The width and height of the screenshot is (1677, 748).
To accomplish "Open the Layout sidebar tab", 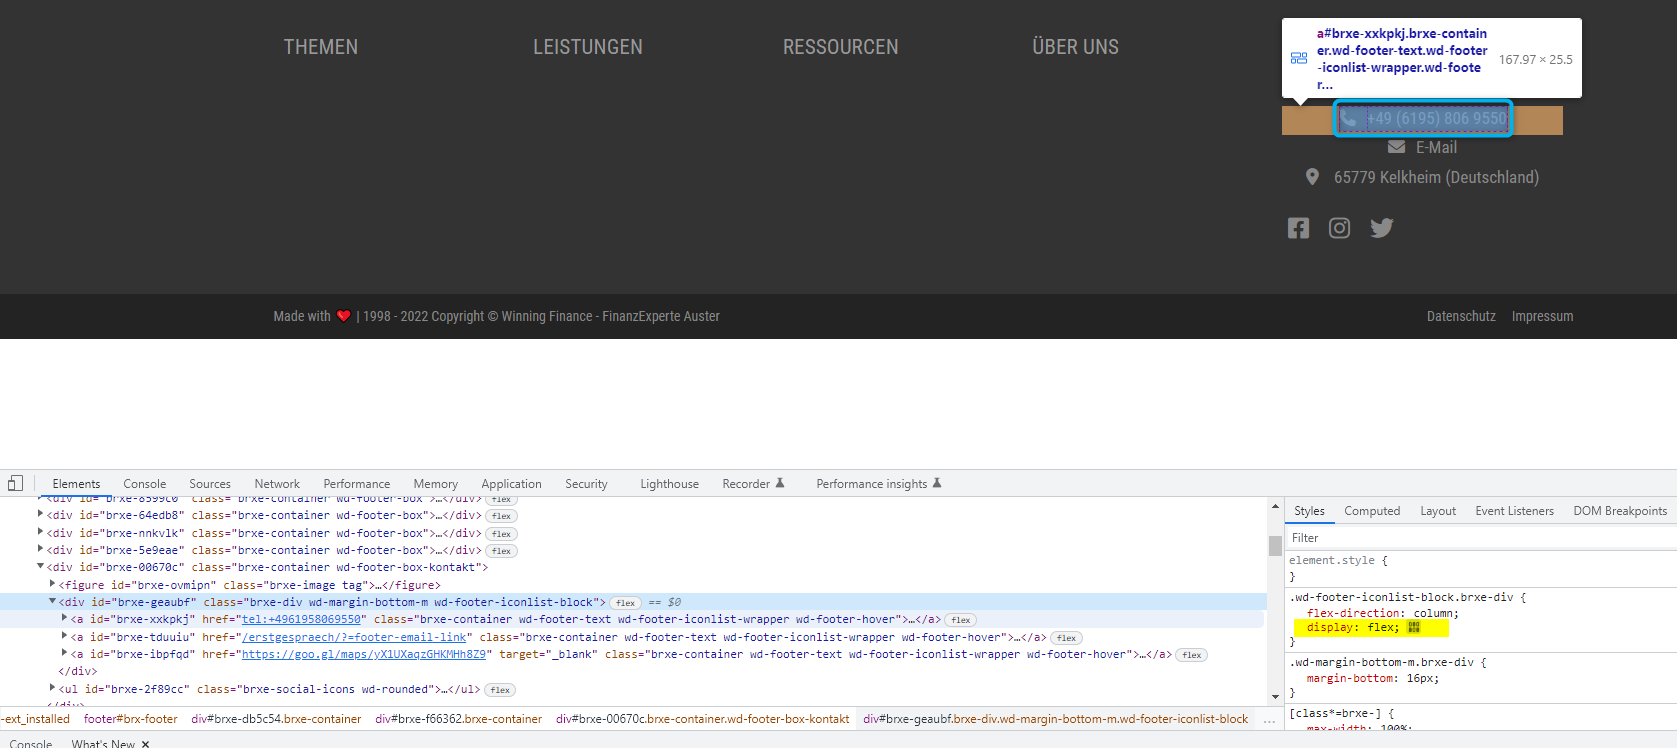I will (x=1438, y=511).
